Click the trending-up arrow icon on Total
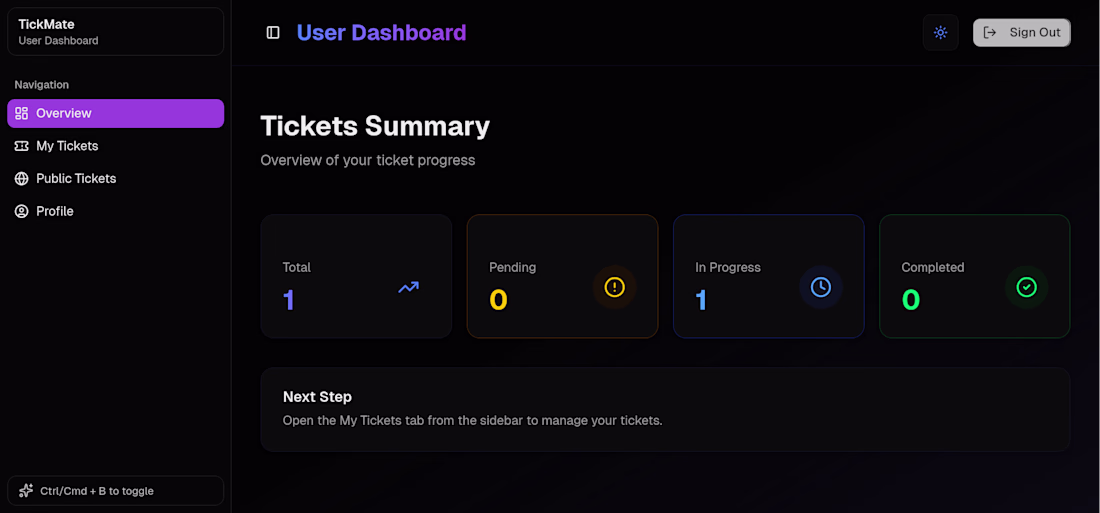The width and height of the screenshot is (1100, 513). click(x=408, y=287)
